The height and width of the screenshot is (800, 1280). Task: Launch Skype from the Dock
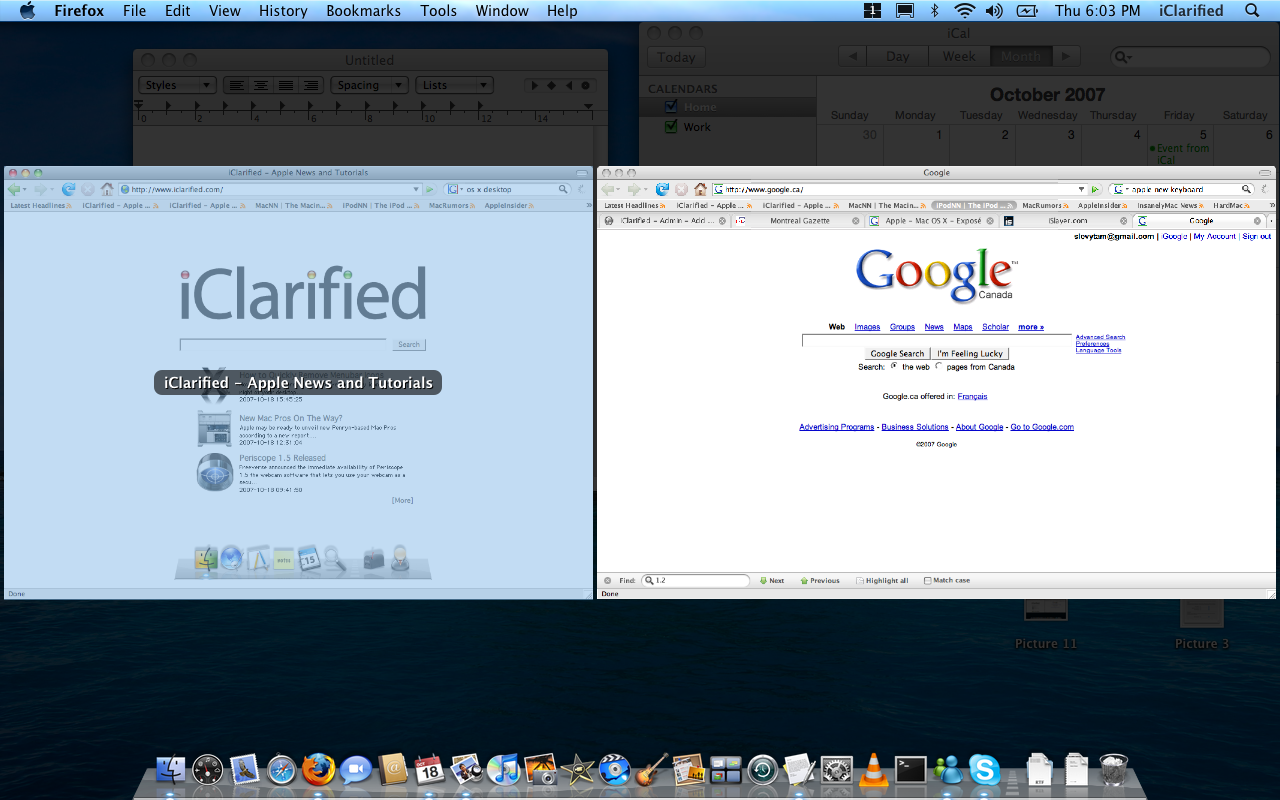click(984, 769)
